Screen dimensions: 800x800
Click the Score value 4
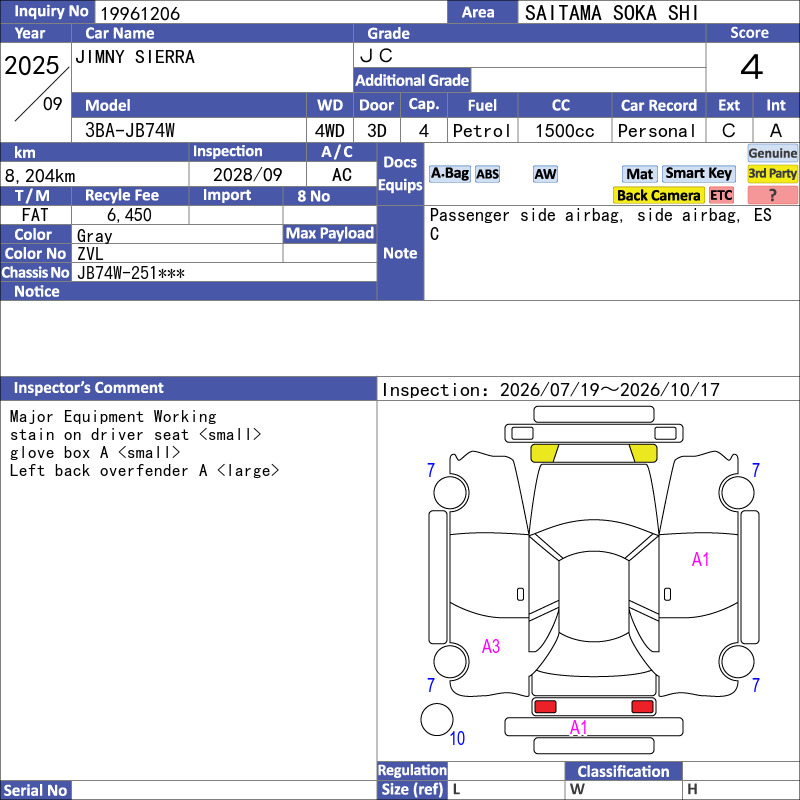(x=752, y=67)
